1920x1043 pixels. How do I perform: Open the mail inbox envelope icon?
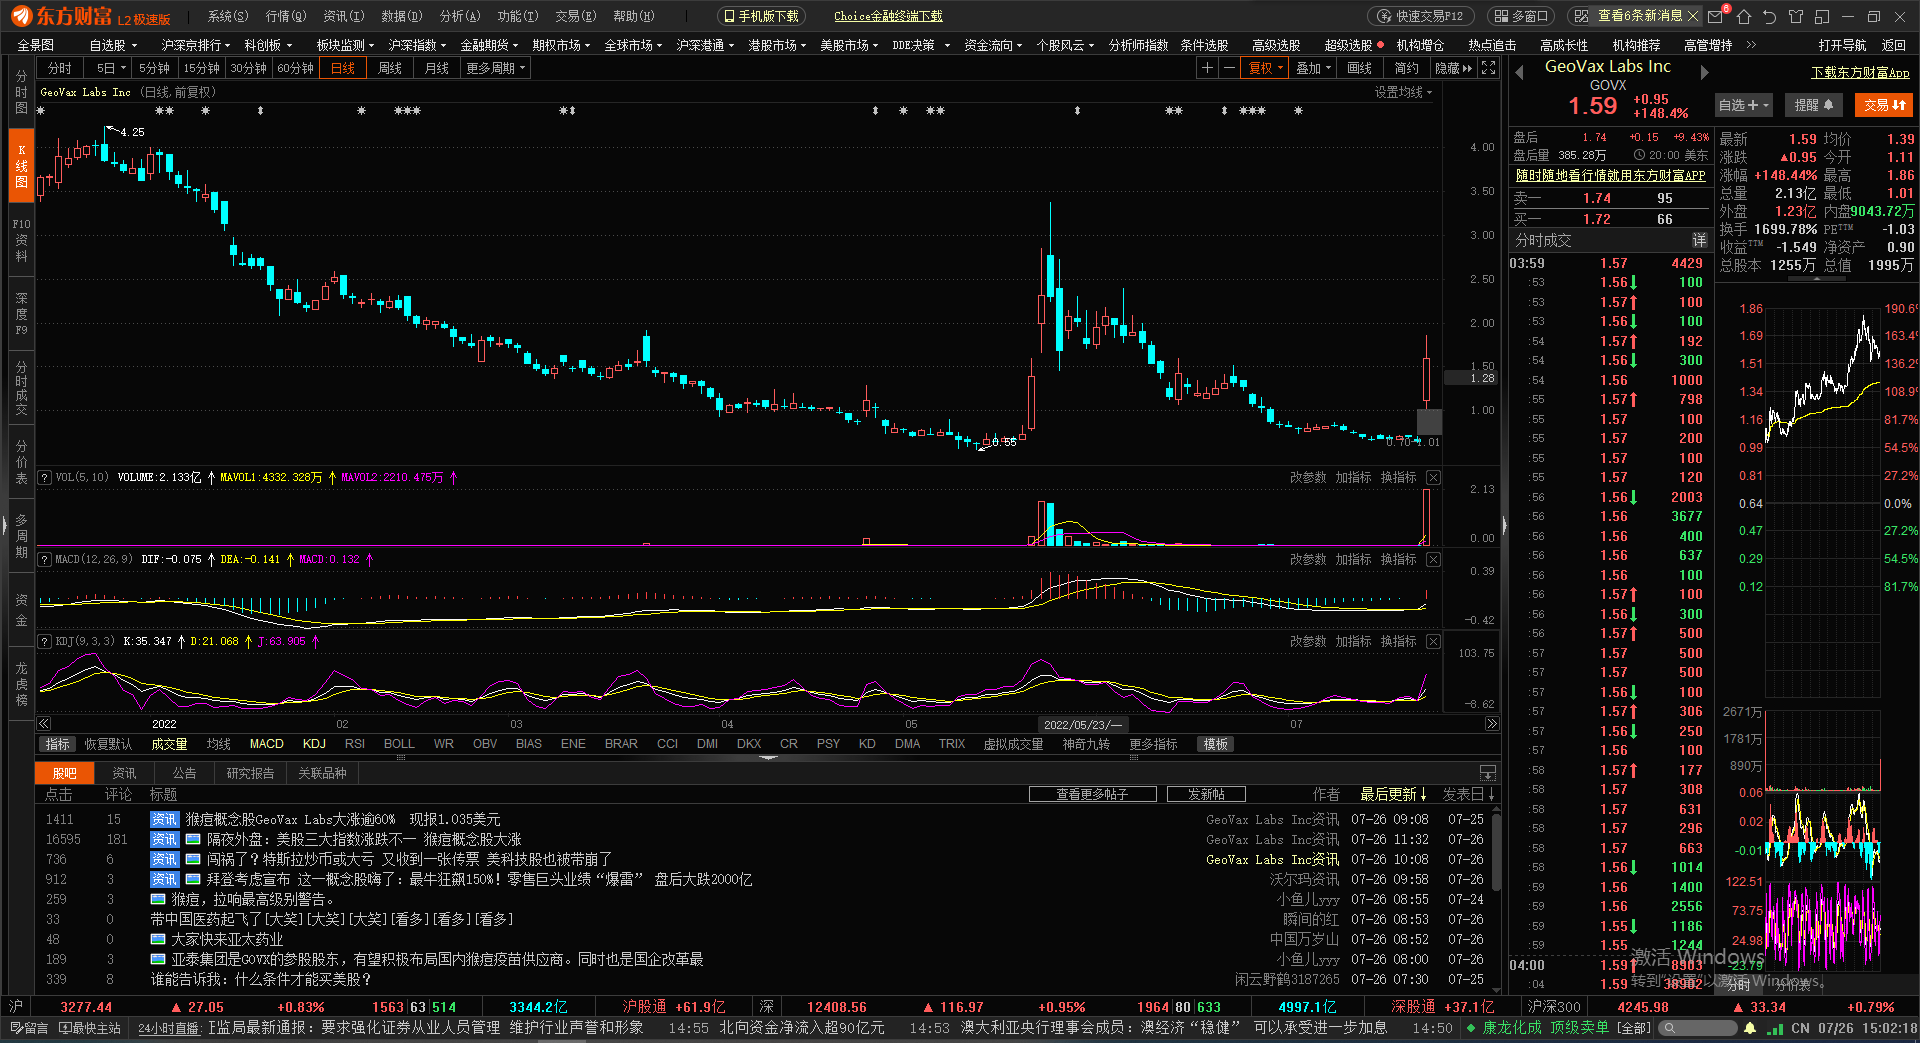coord(1717,16)
